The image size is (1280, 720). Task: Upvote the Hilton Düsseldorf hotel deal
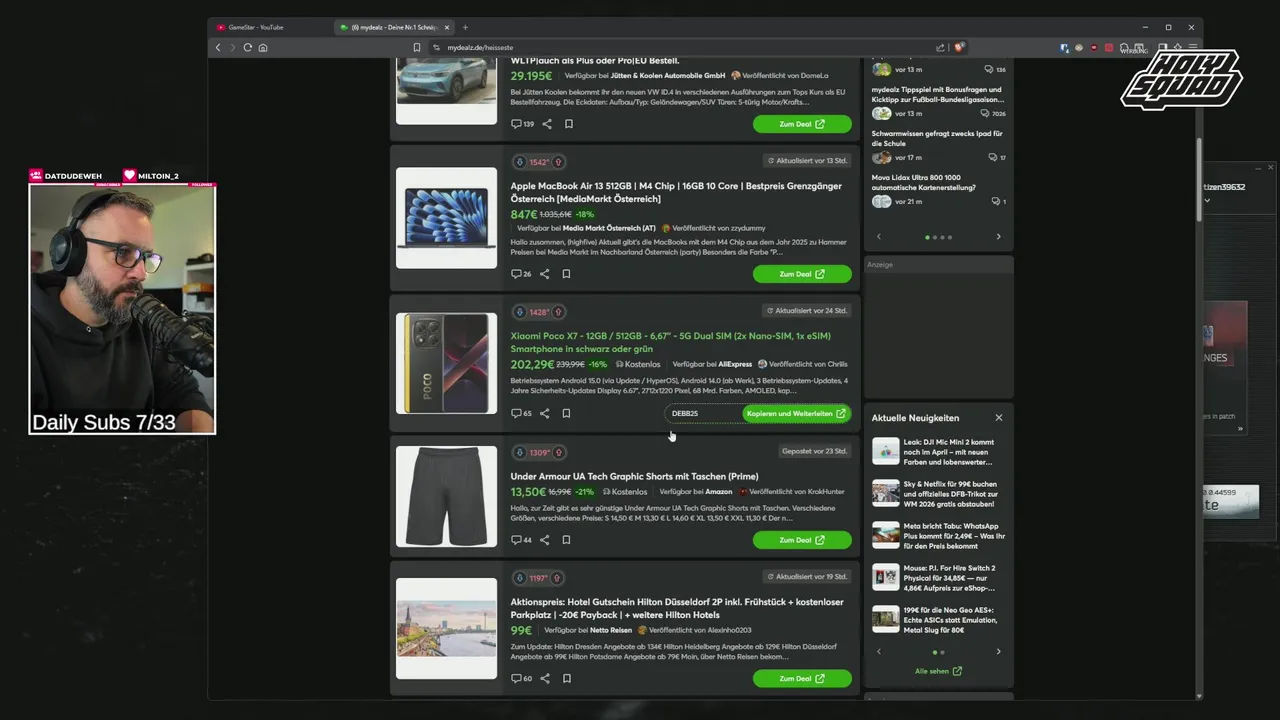click(557, 578)
